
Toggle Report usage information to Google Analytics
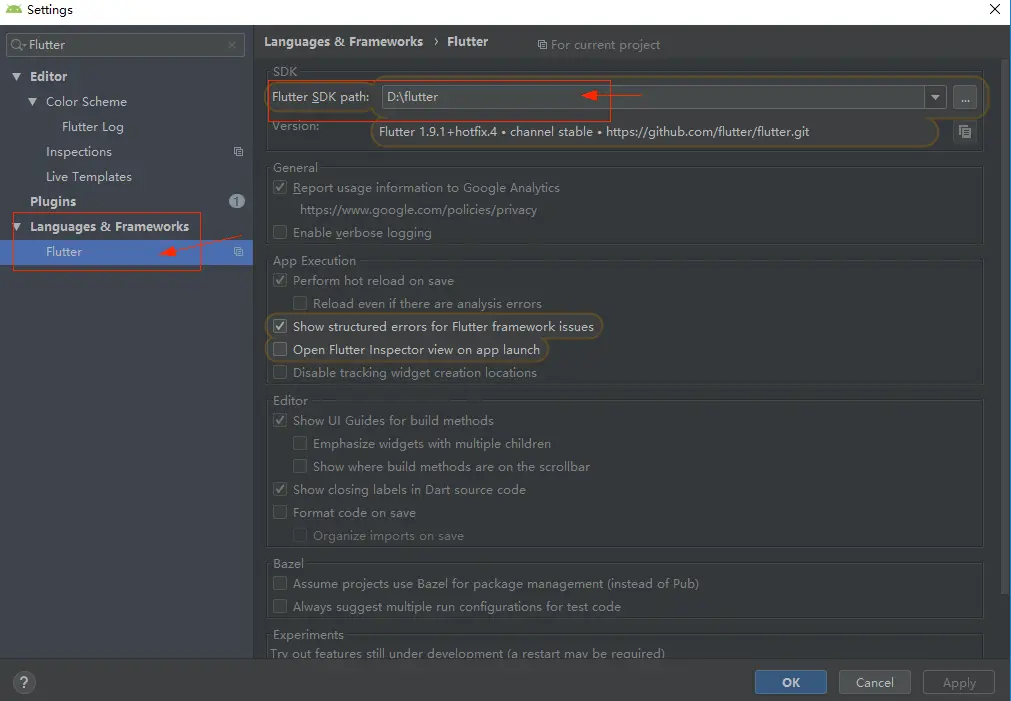(280, 187)
